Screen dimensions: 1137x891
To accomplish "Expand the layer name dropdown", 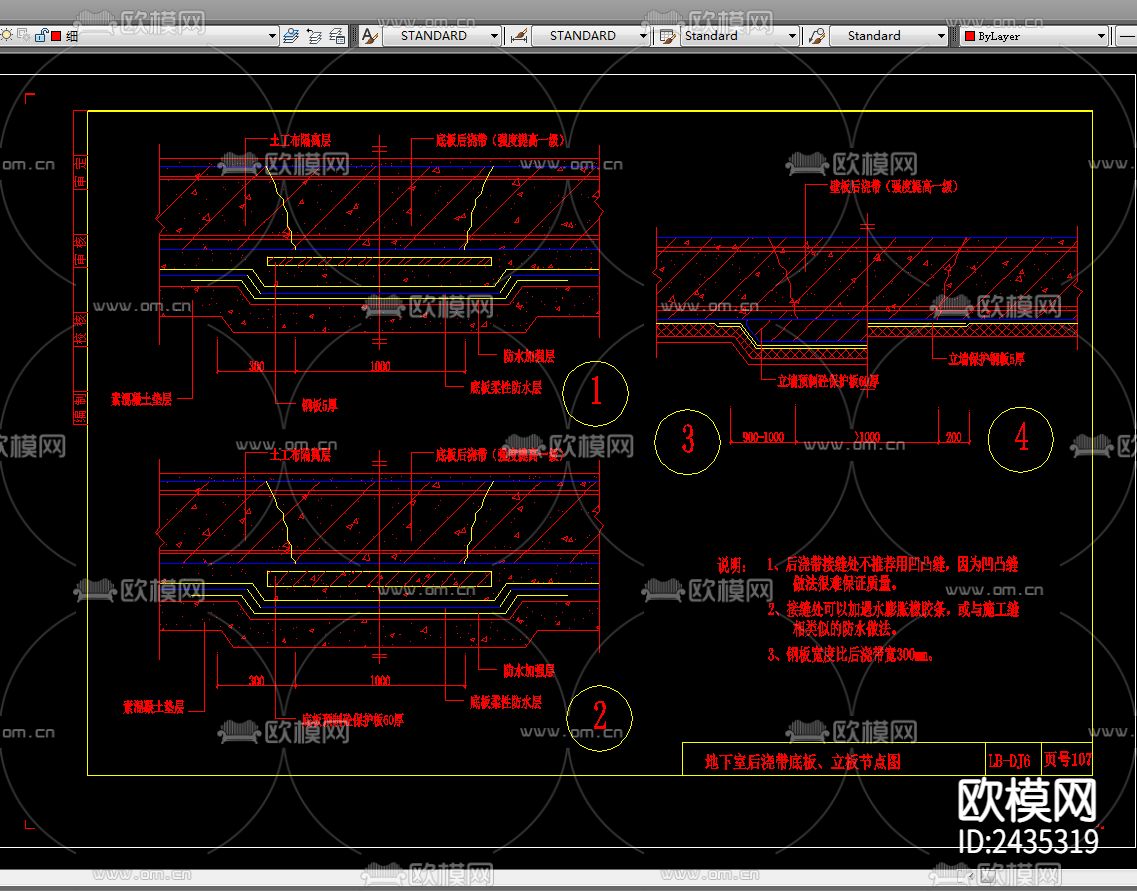I will point(272,36).
